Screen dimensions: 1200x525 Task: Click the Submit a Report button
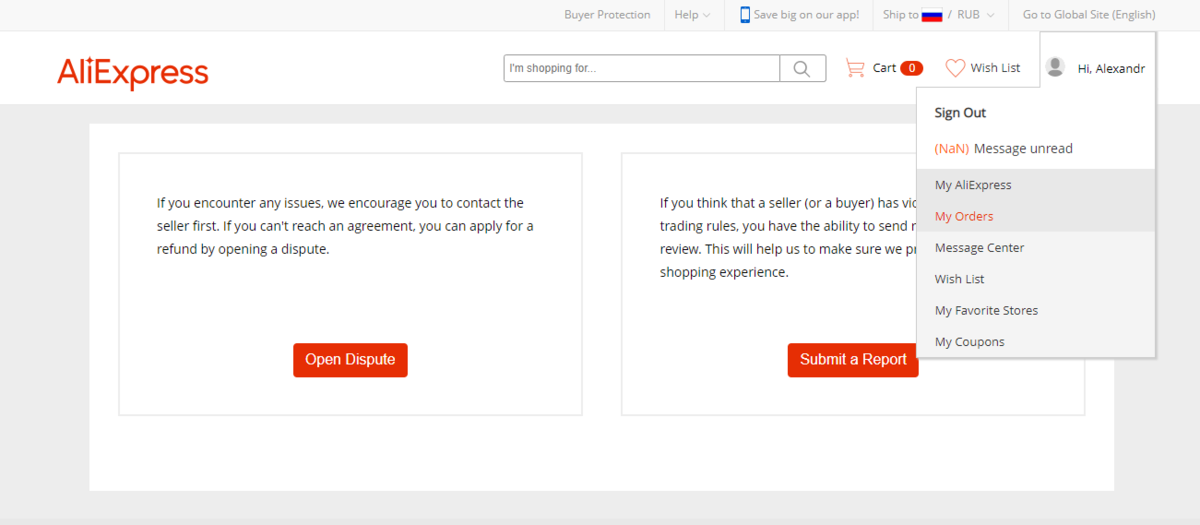pyautogui.click(x=853, y=360)
